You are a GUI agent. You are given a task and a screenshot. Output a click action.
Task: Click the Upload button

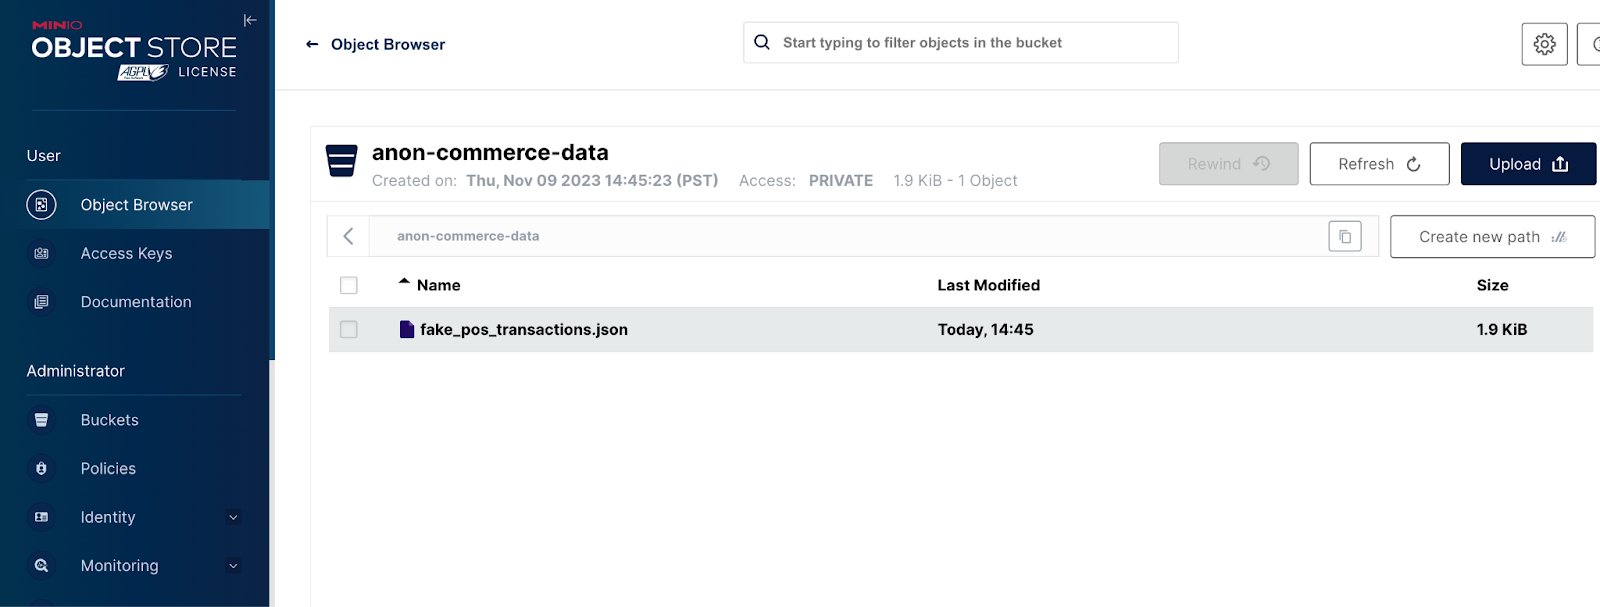pyautogui.click(x=1527, y=164)
